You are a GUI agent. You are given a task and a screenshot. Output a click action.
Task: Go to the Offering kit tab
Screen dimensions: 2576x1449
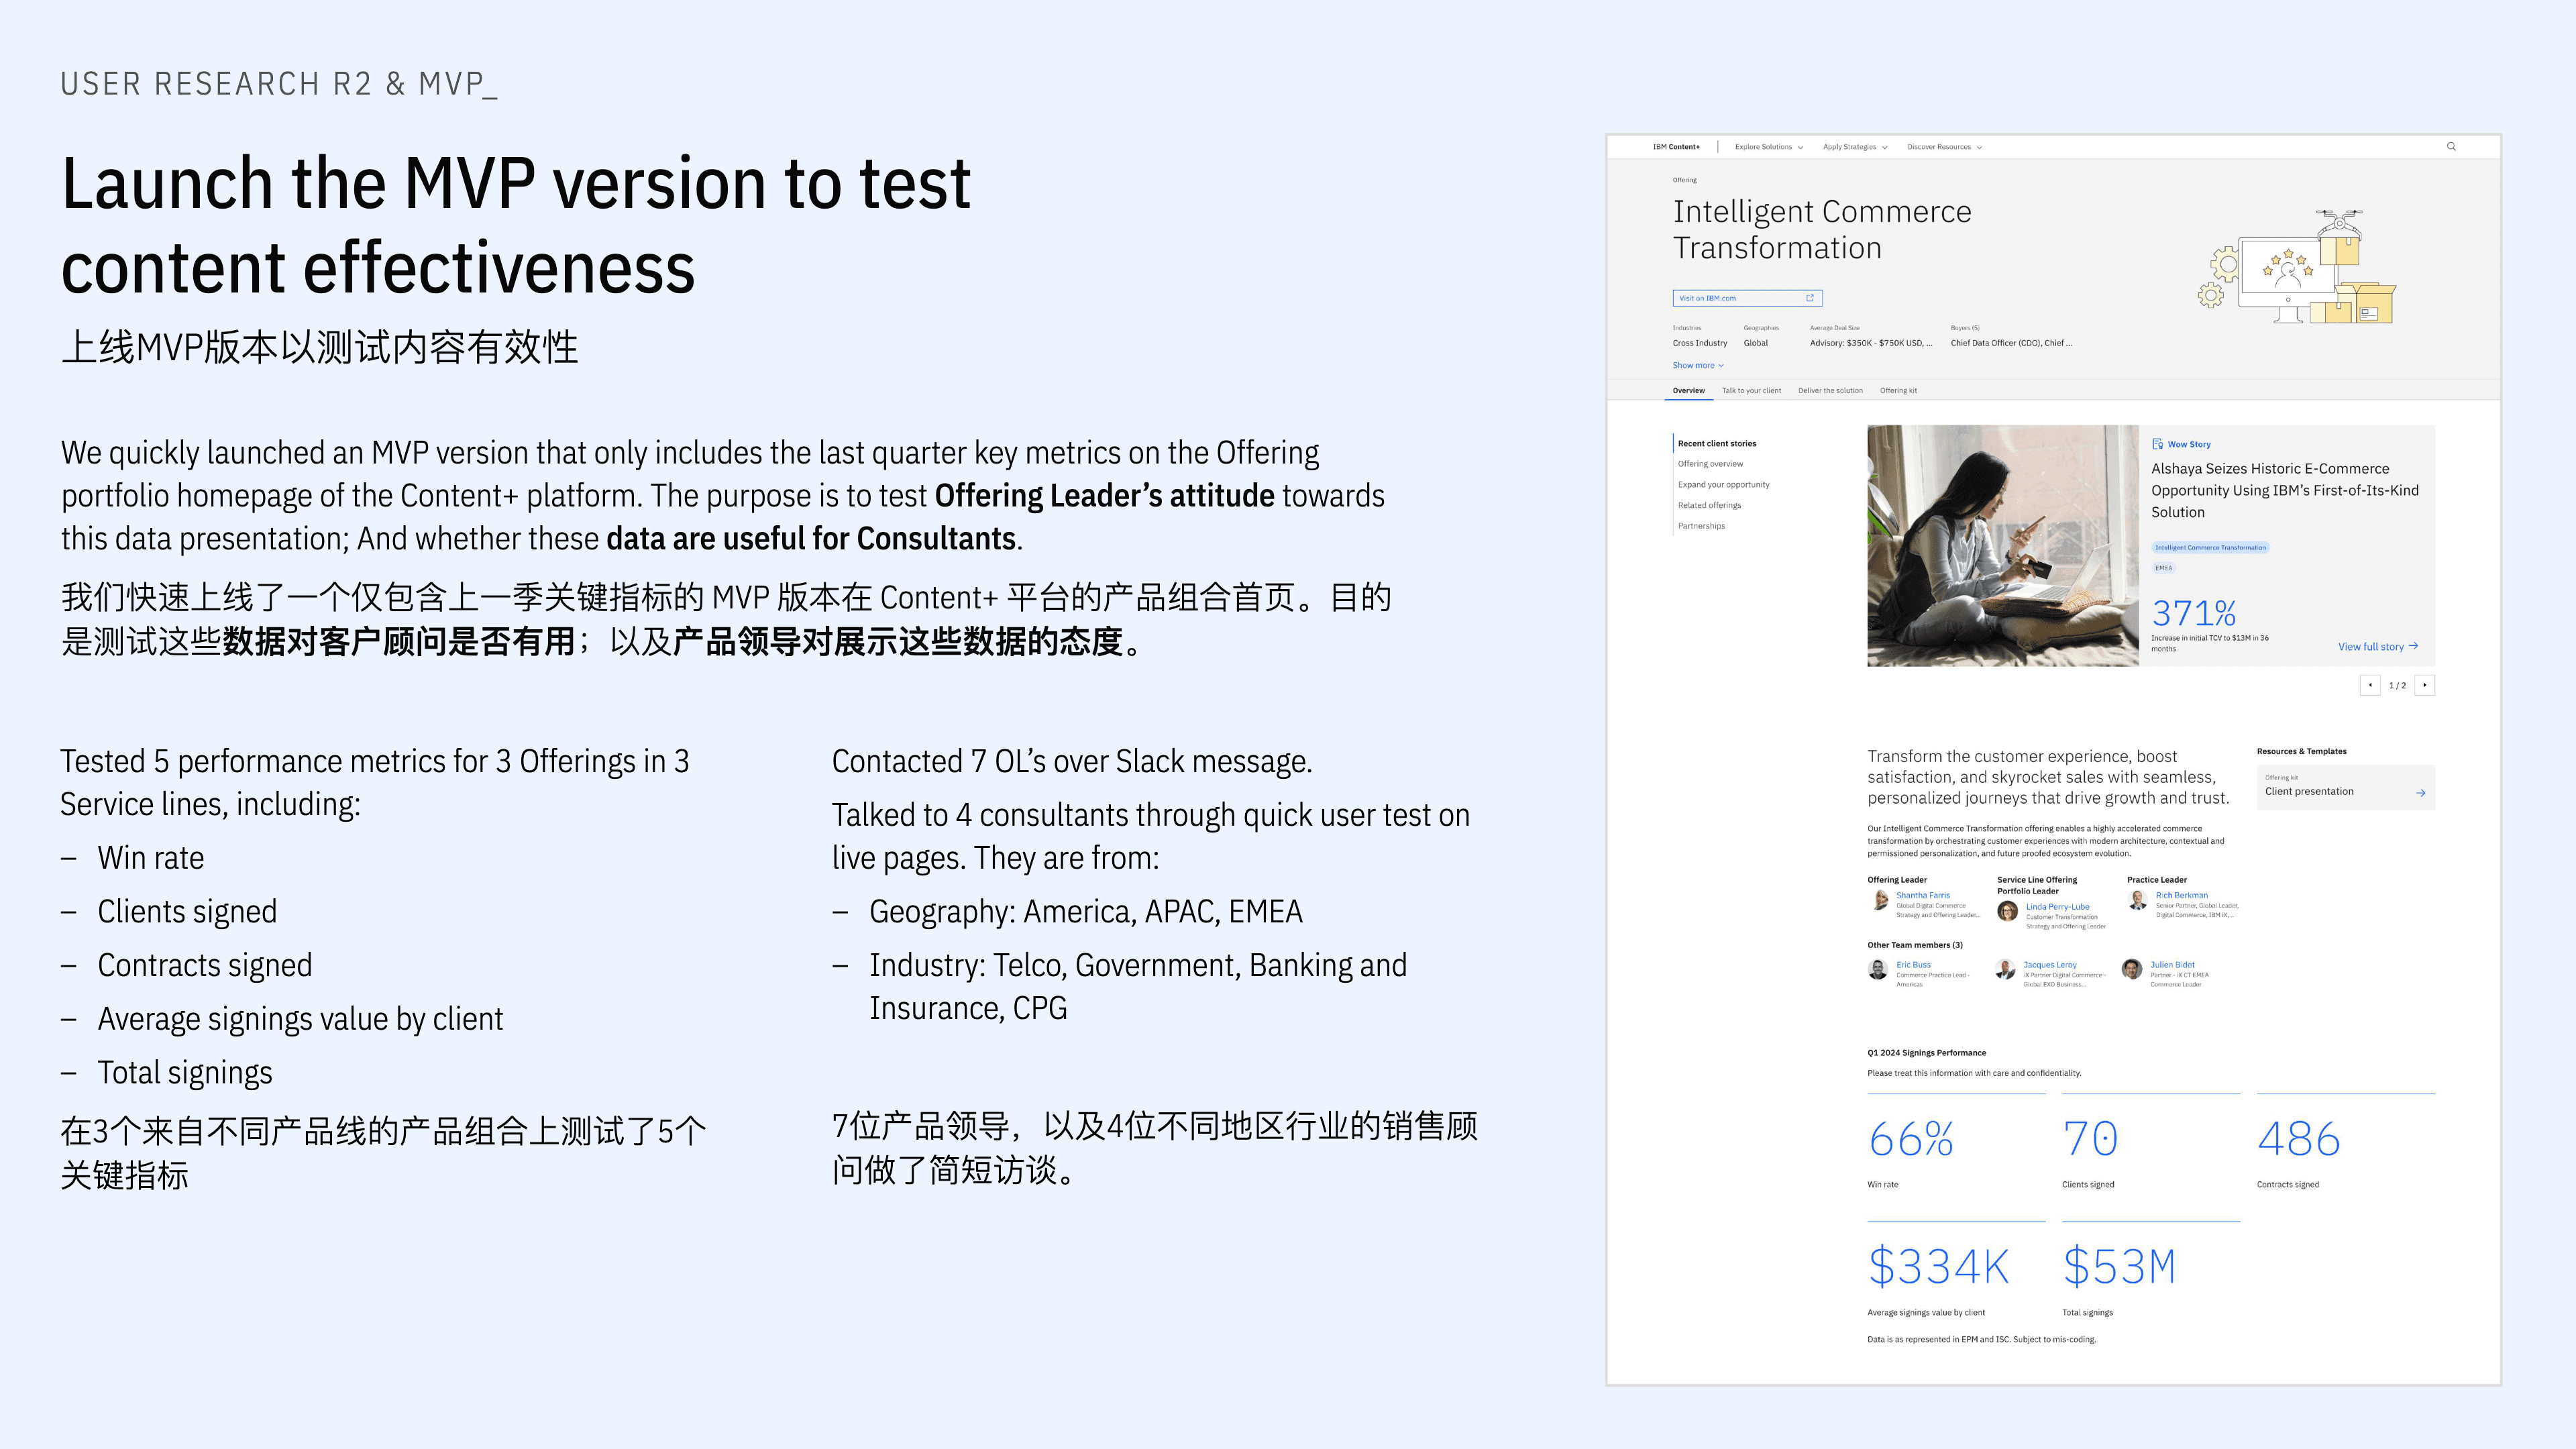coord(1898,391)
